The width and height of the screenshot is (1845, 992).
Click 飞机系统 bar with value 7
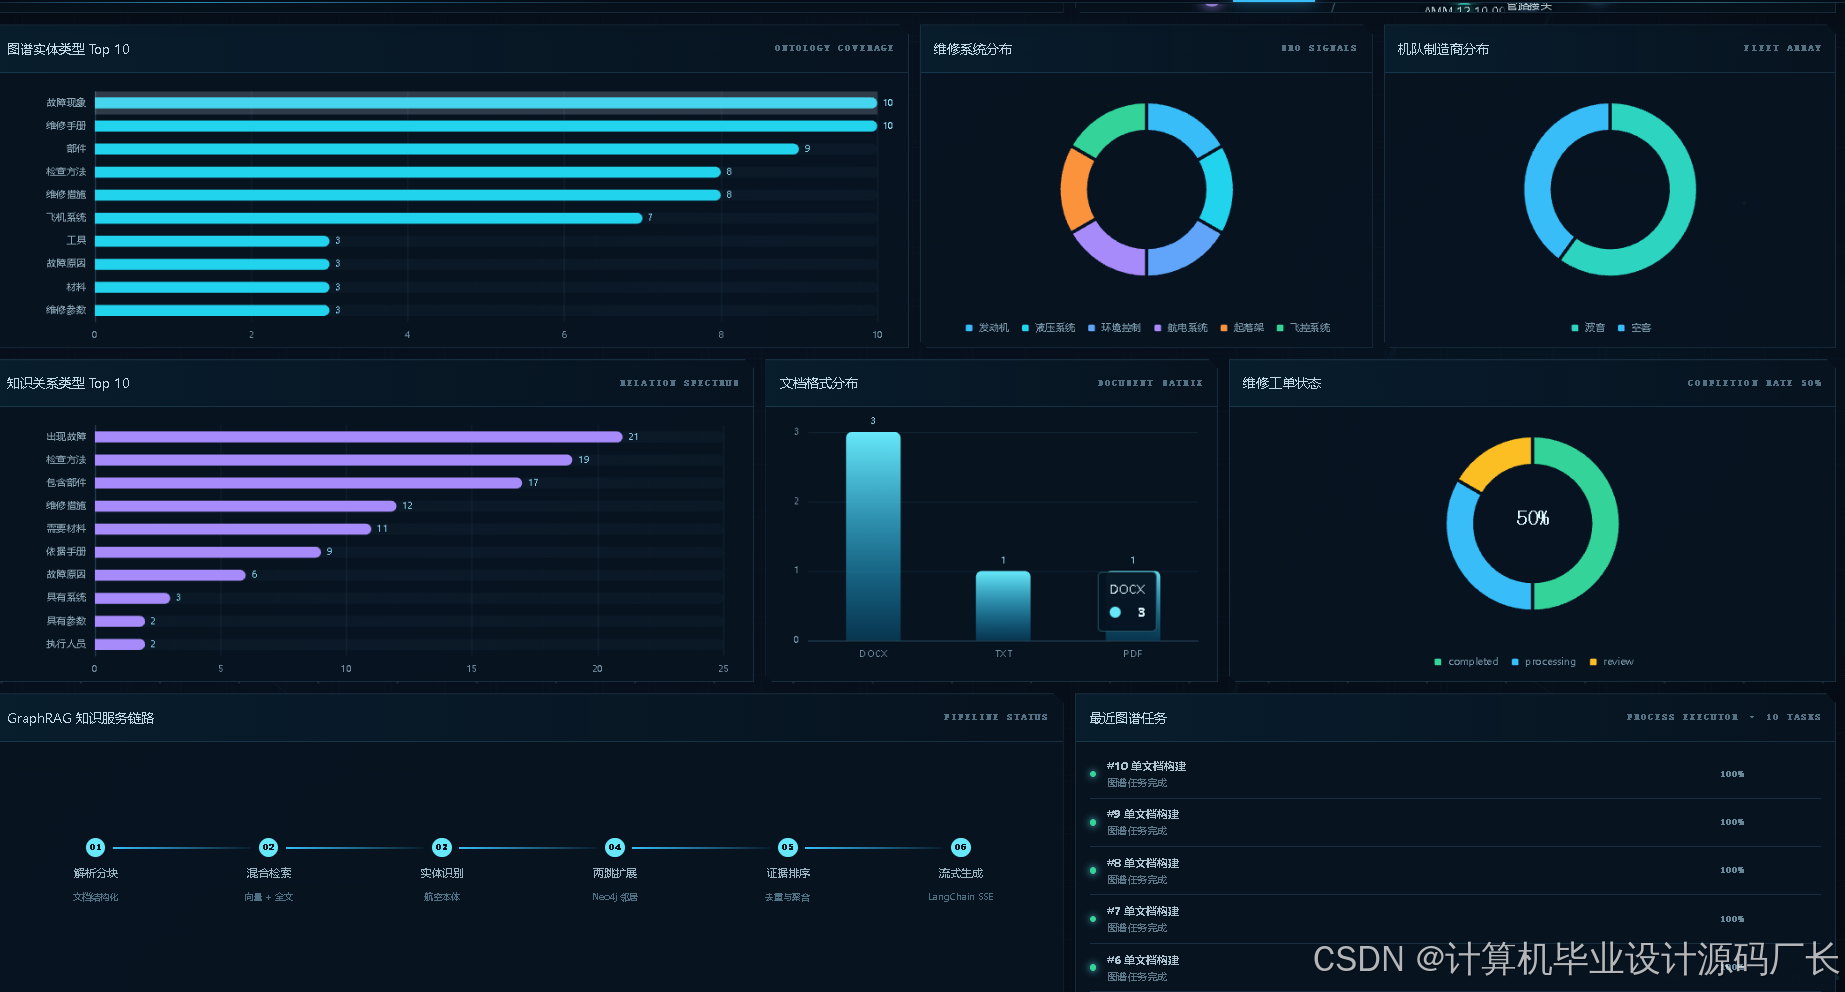(x=369, y=218)
